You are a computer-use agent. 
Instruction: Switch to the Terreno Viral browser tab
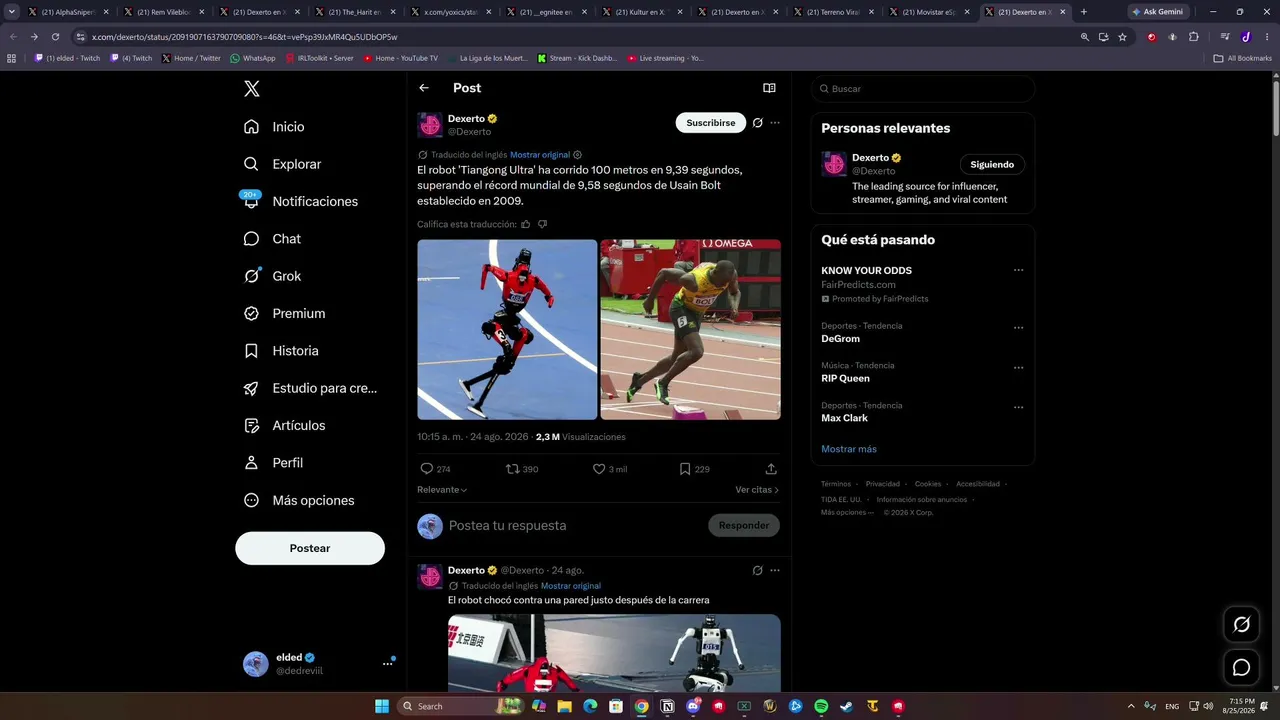coord(836,12)
